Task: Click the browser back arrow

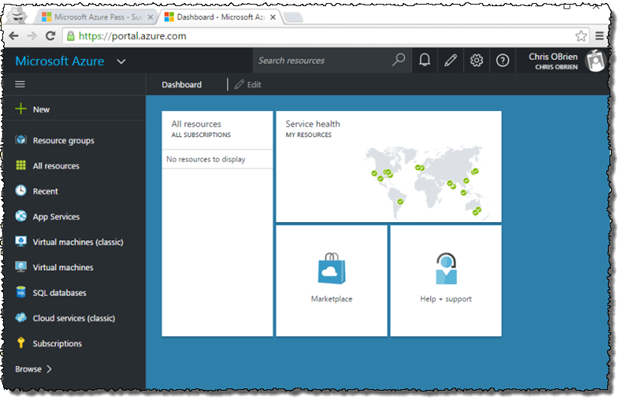Action: pos(14,36)
